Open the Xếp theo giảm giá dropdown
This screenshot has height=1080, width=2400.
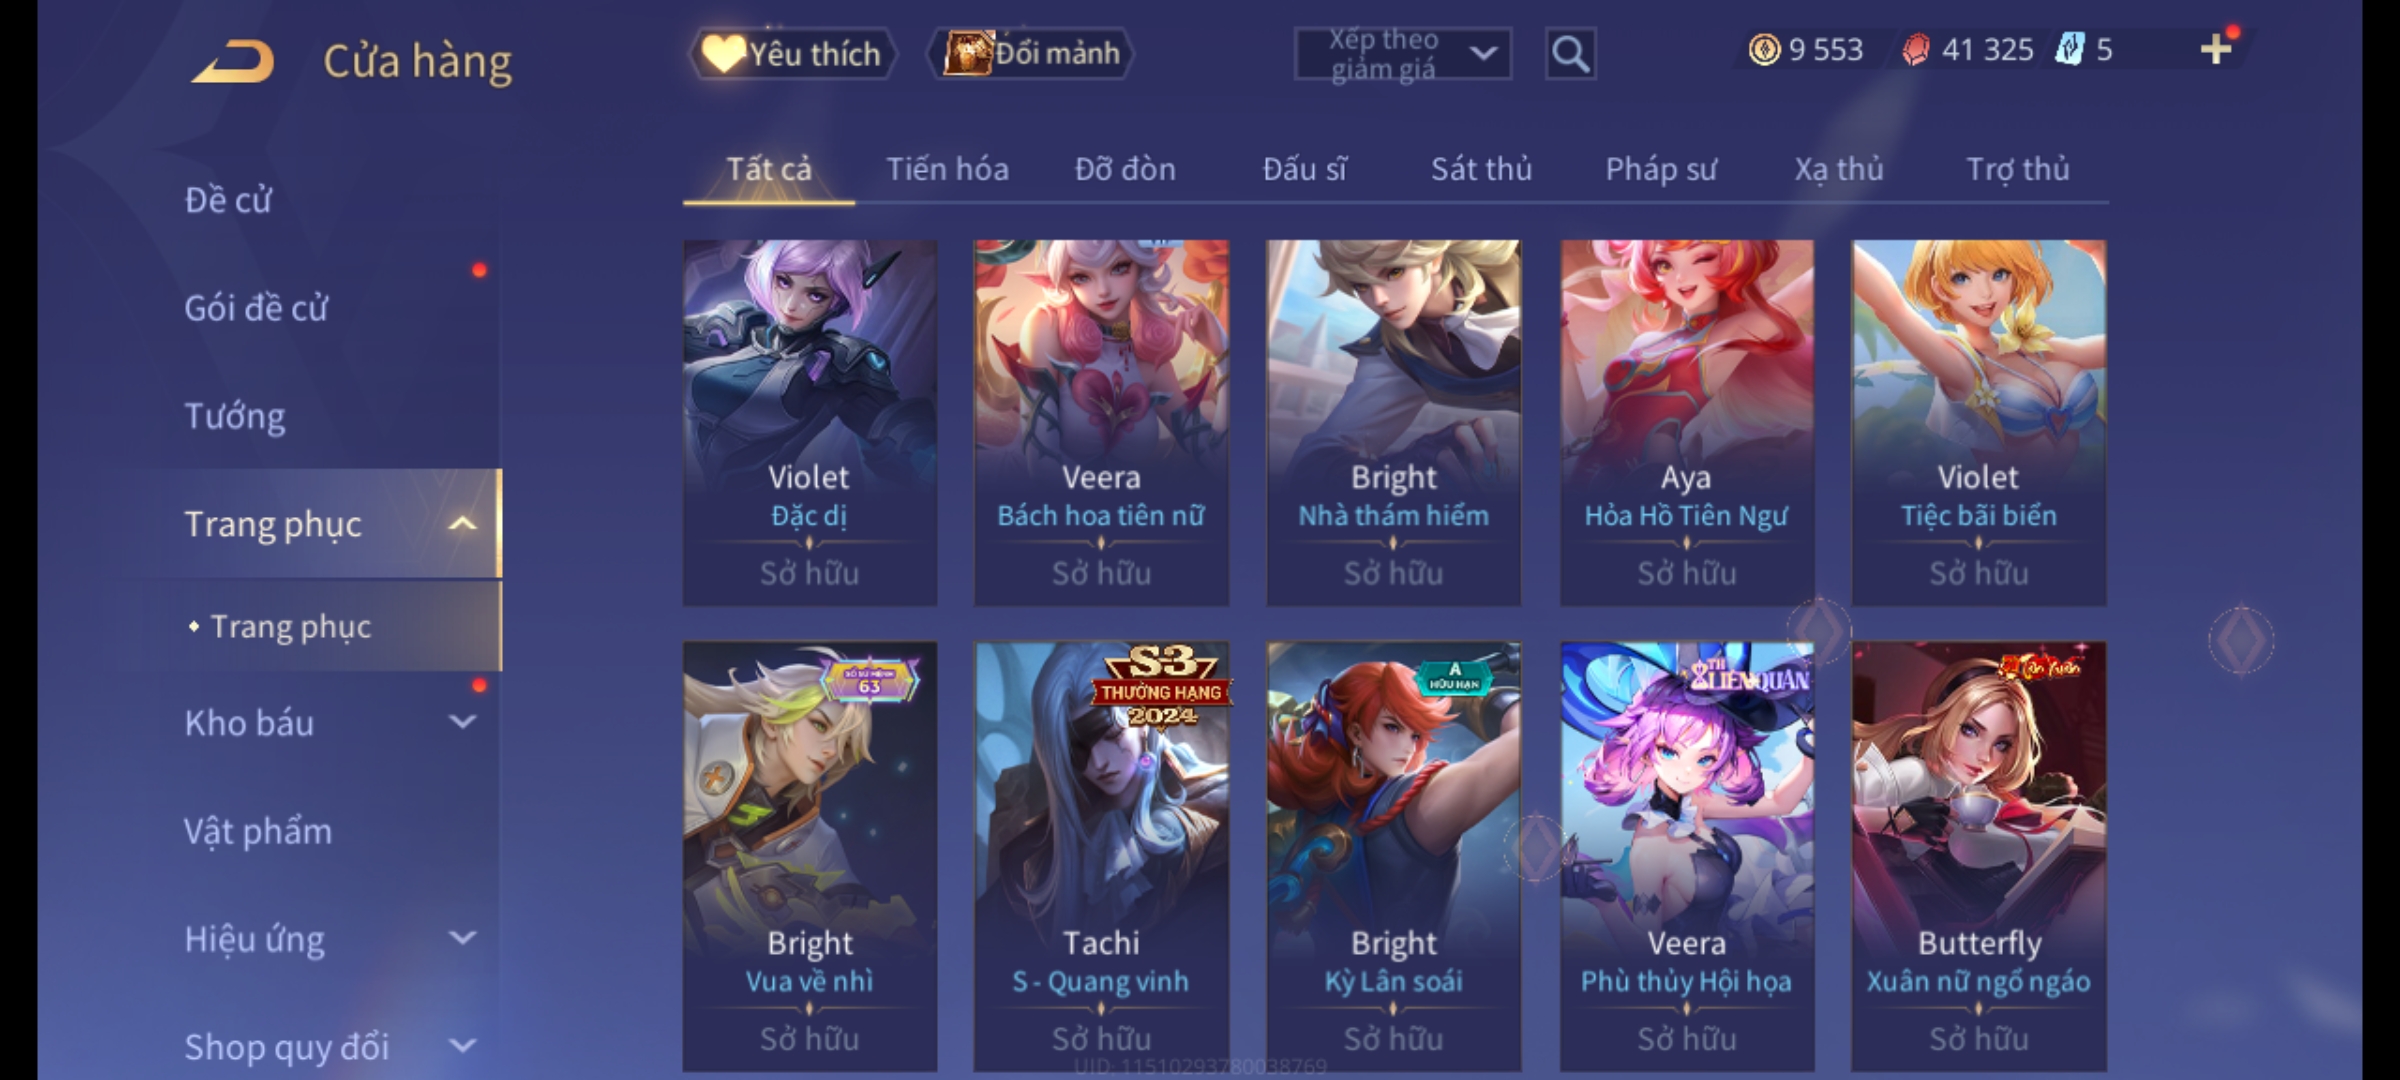point(1402,54)
